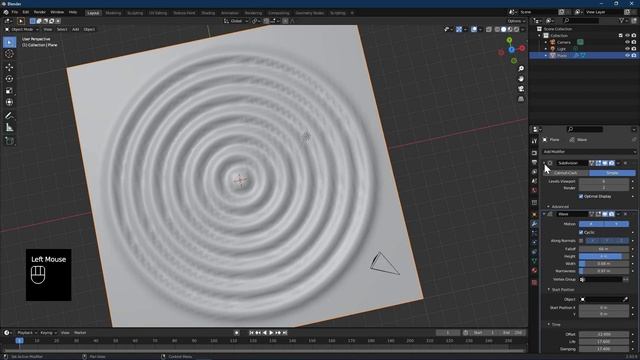Toggle the Optimal Display checkbox
The image size is (640, 360).
(581, 196)
